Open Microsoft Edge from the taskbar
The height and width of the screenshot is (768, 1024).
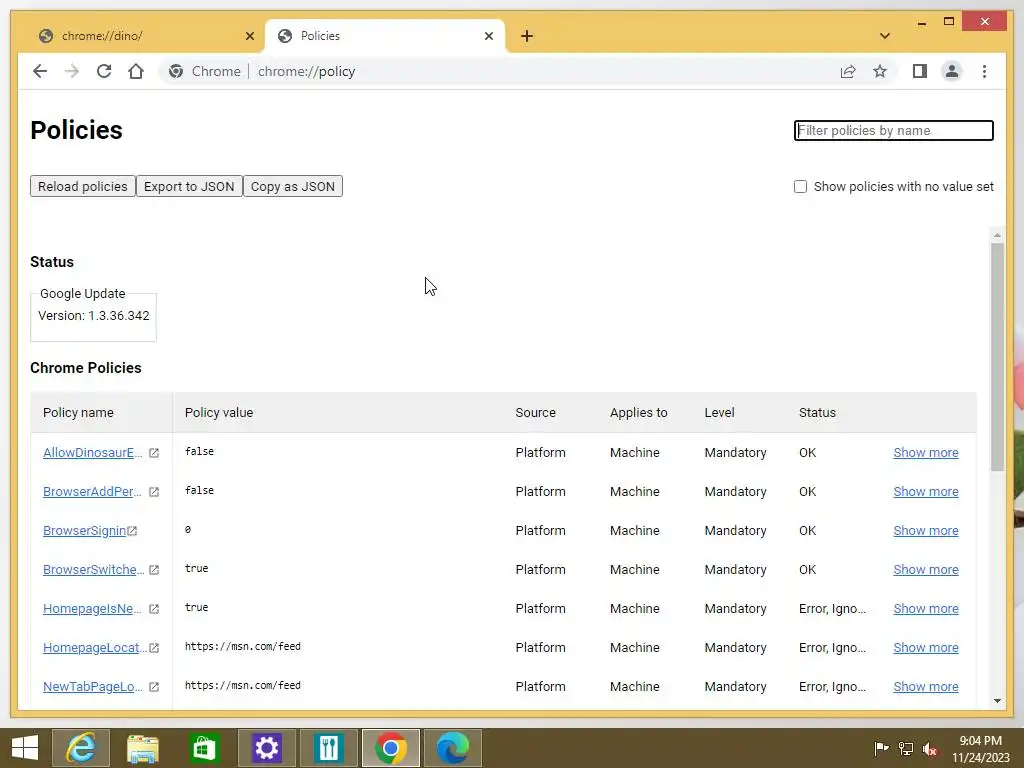(453, 748)
